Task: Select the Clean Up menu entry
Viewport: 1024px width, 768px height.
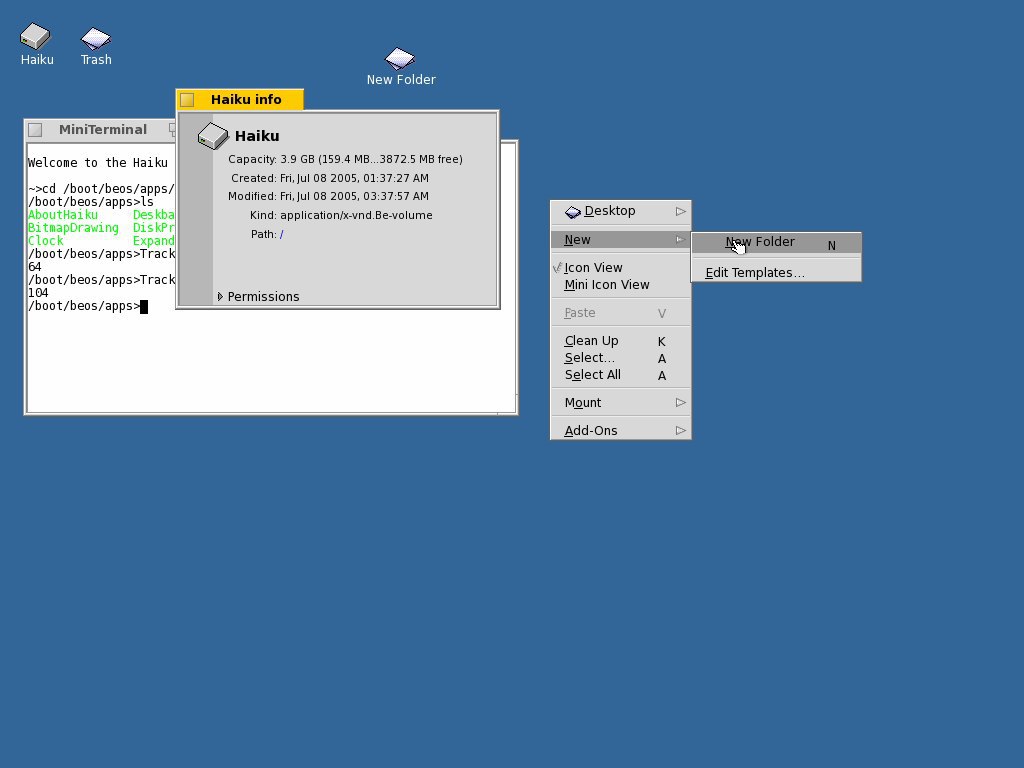Action: (620, 341)
